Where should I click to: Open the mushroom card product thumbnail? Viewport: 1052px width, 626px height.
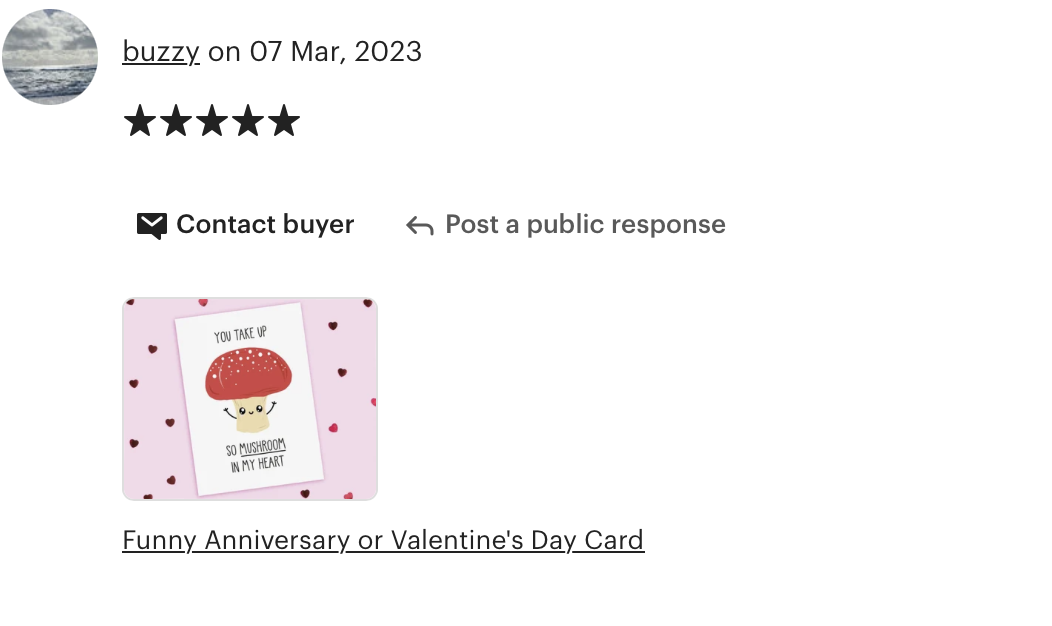pyautogui.click(x=250, y=399)
